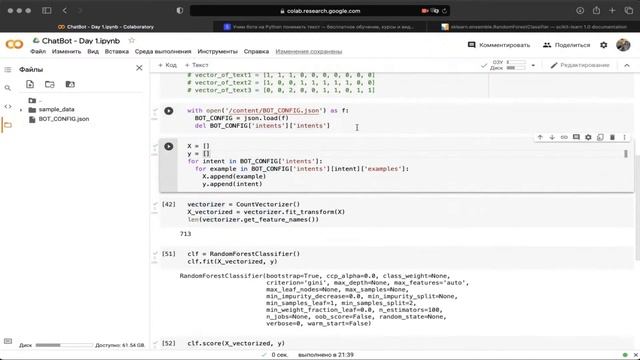Click the Изменения сохранены link
This screenshot has width=640, height=360.
pyautogui.click(x=309, y=51)
